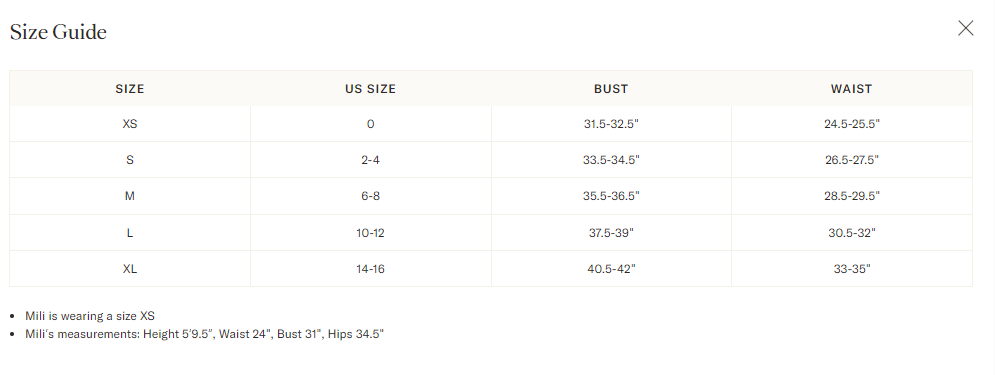Click the bust 37.5-39" cell

tap(611, 233)
